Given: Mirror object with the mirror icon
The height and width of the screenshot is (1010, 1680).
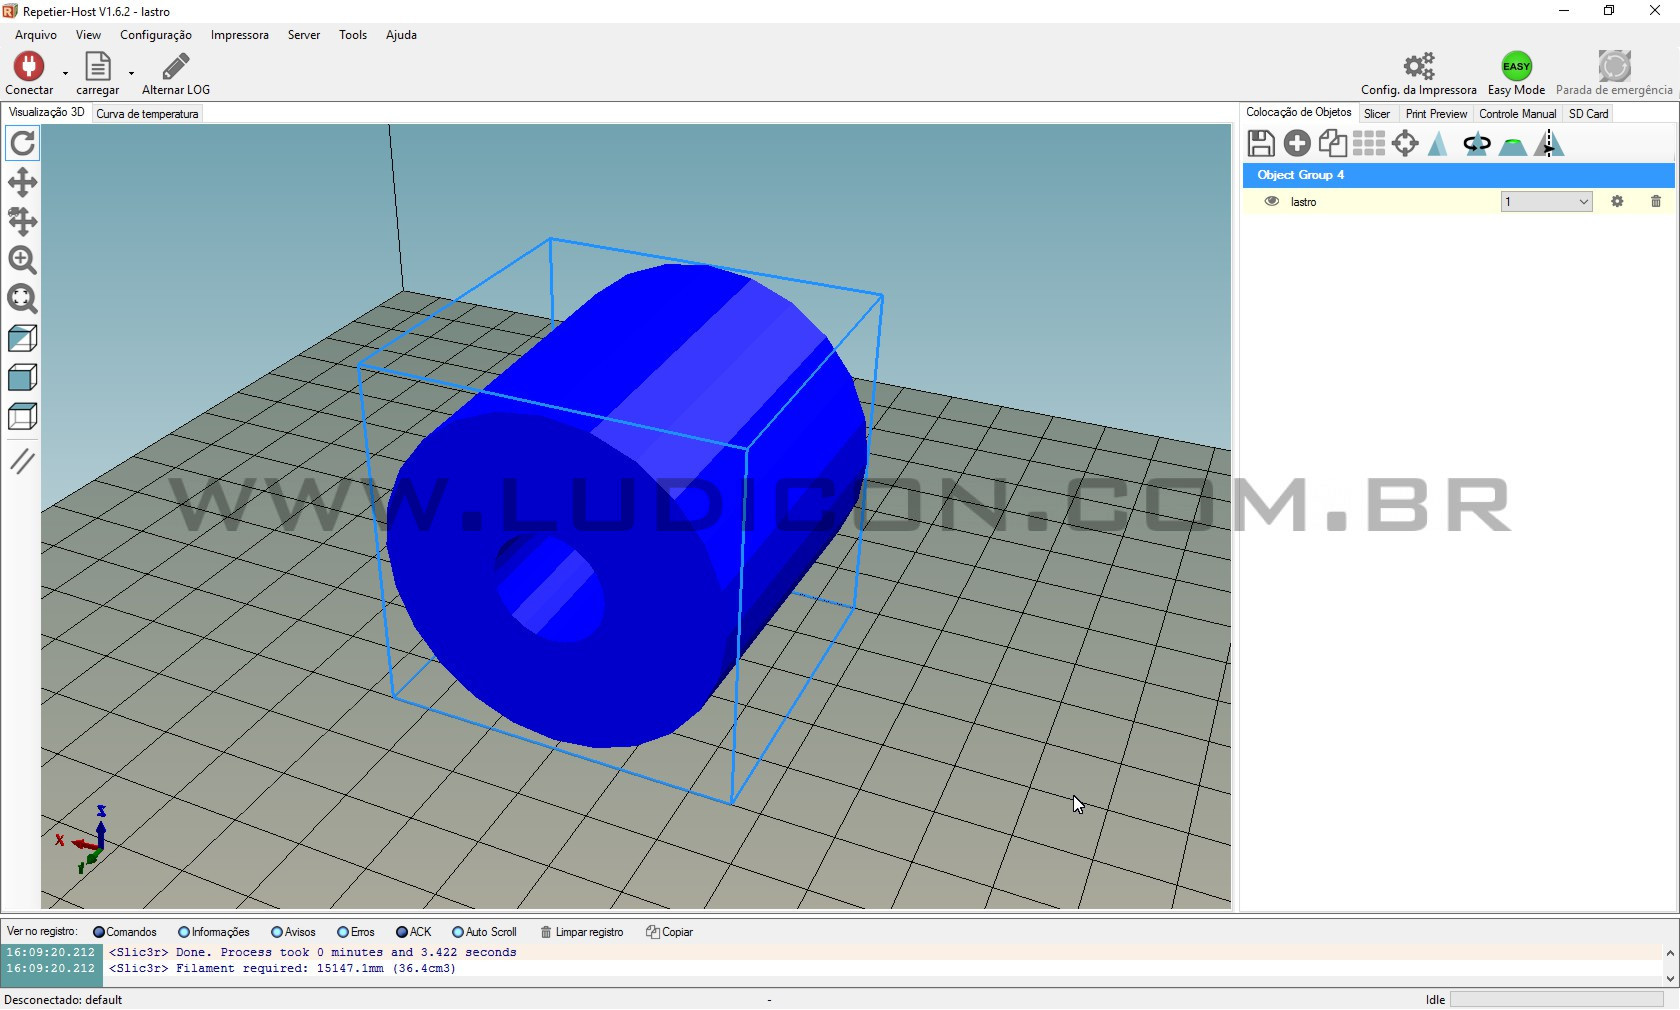Looking at the screenshot, I should click(1549, 144).
